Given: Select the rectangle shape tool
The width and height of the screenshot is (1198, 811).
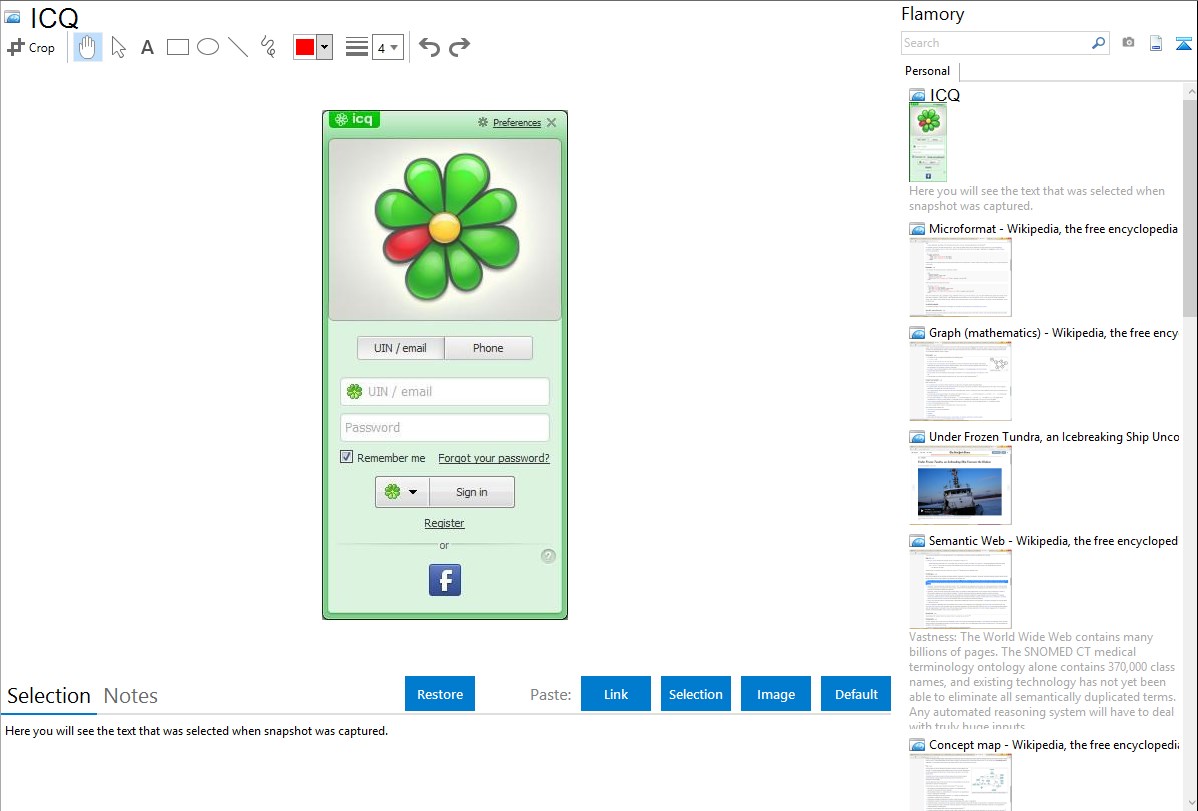Looking at the screenshot, I should [177, 47].
